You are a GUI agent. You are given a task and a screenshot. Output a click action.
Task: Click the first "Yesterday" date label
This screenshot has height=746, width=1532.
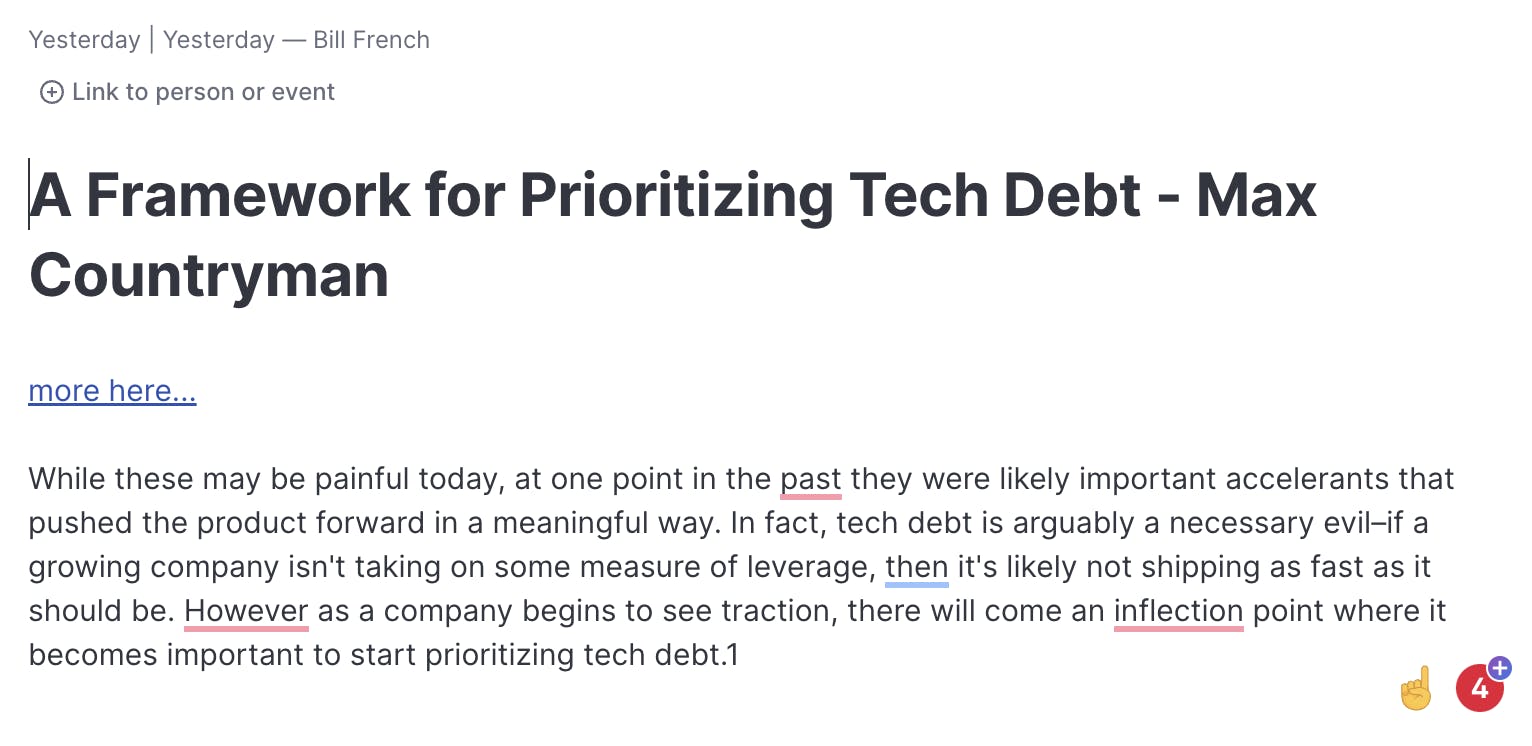tap(84, 40)
